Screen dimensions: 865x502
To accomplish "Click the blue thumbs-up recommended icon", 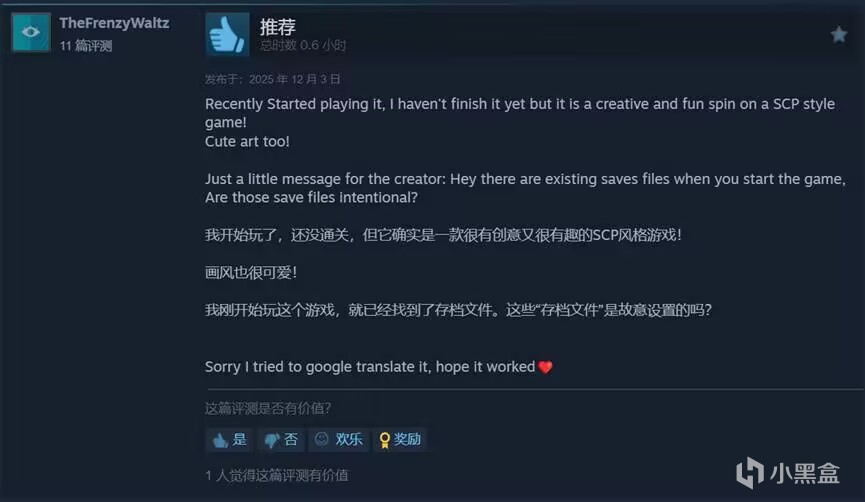I will pos(227,34).
